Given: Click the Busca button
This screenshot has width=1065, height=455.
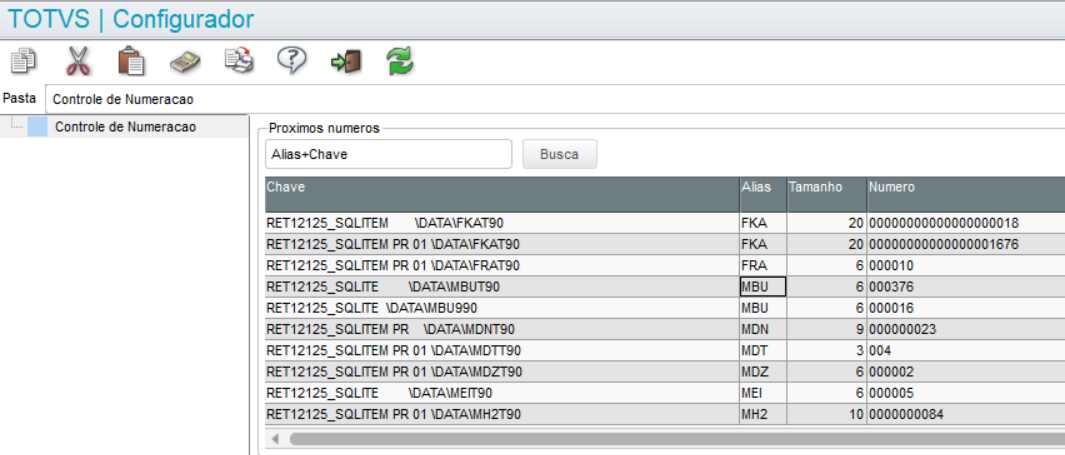Looking at the screenshot, I should click(x=560, y=154).
